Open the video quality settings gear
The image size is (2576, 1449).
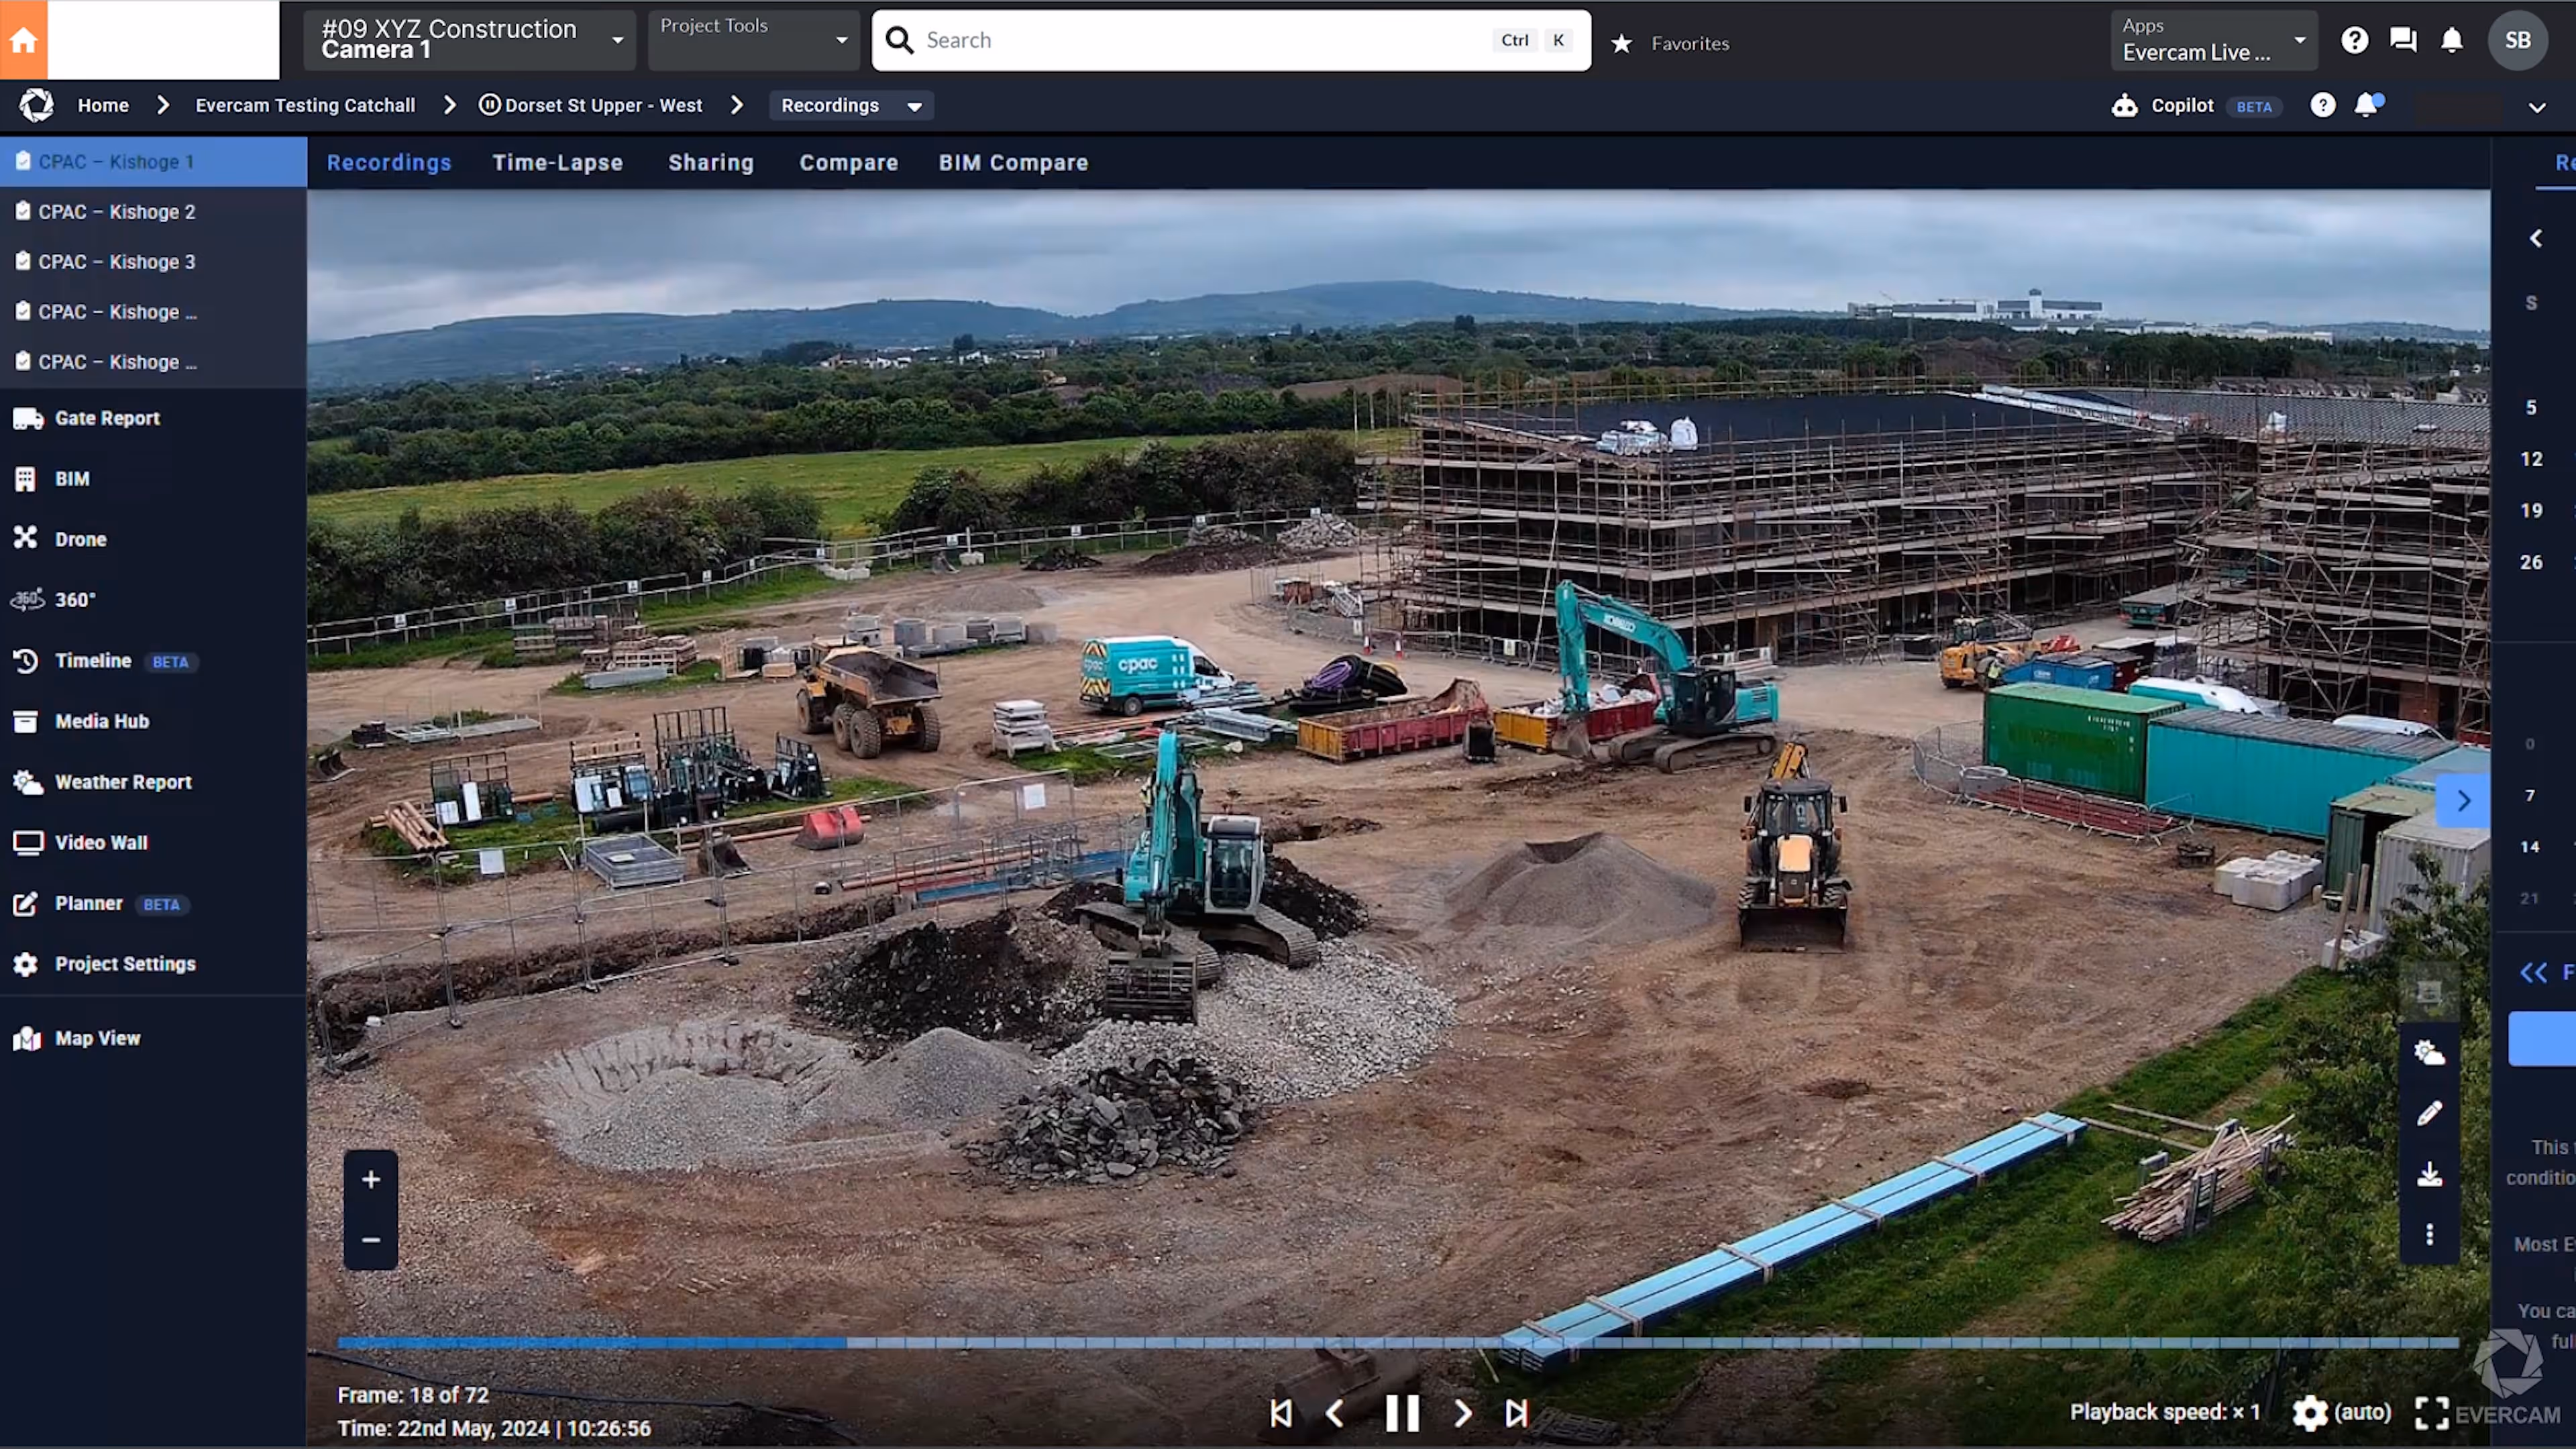pos(2309,1412)
